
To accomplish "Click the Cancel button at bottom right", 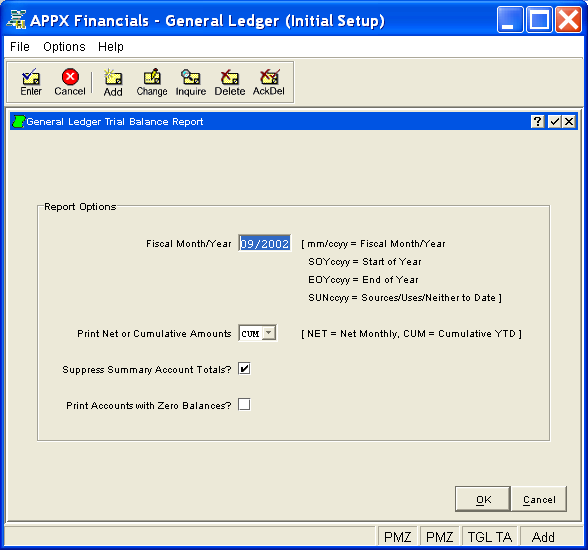I will (x=539, y=499).
